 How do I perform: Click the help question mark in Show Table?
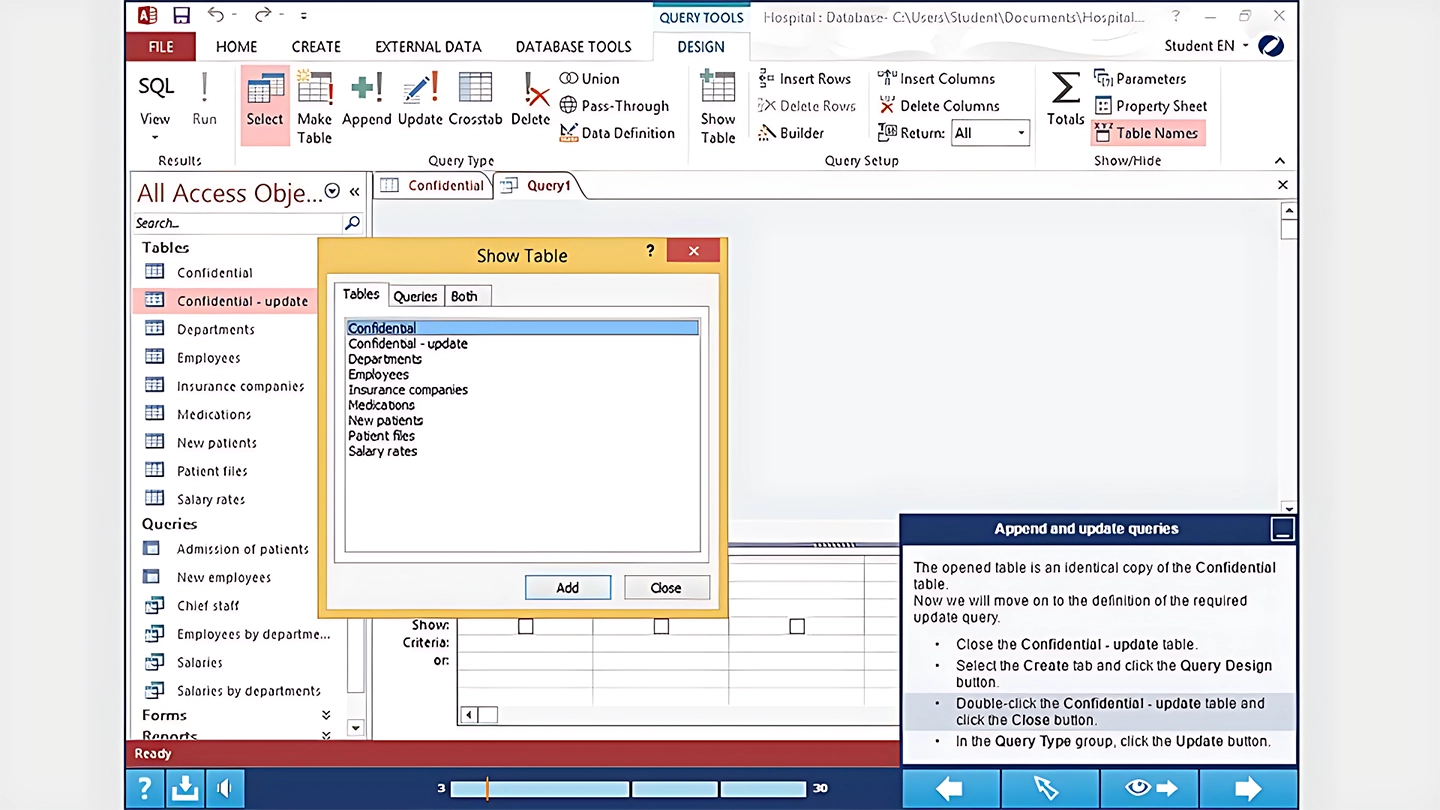click(x=650, y=251)
